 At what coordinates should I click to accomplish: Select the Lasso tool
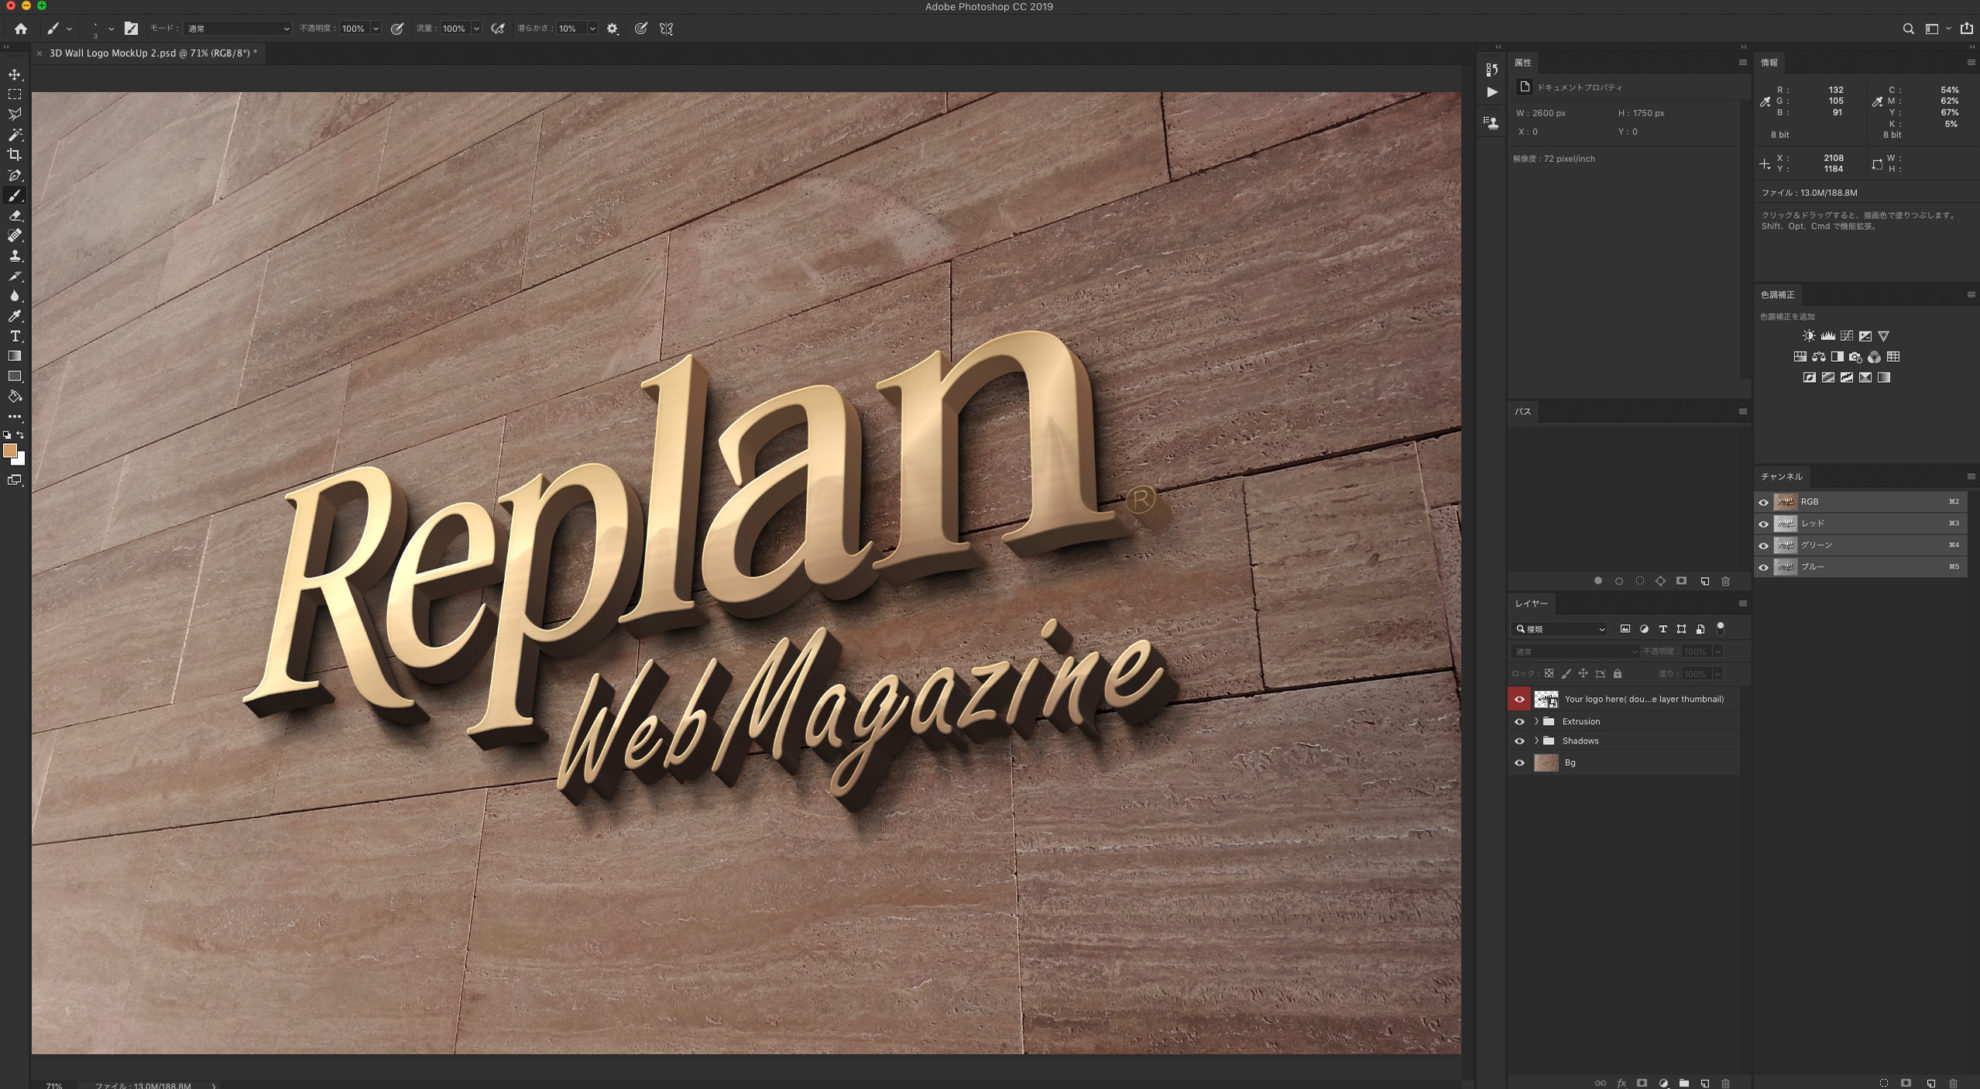pyautogui.click(x=15, y=115)
